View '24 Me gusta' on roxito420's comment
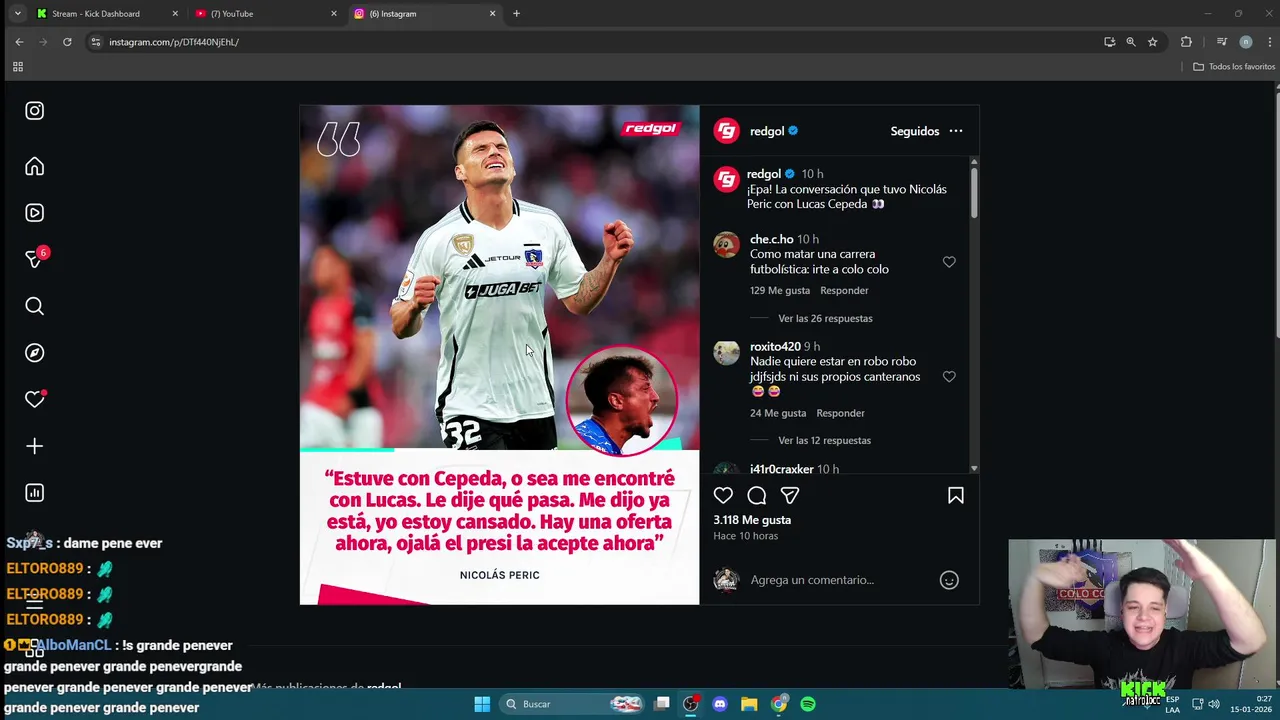1280x720 pixels. [778, 413]
